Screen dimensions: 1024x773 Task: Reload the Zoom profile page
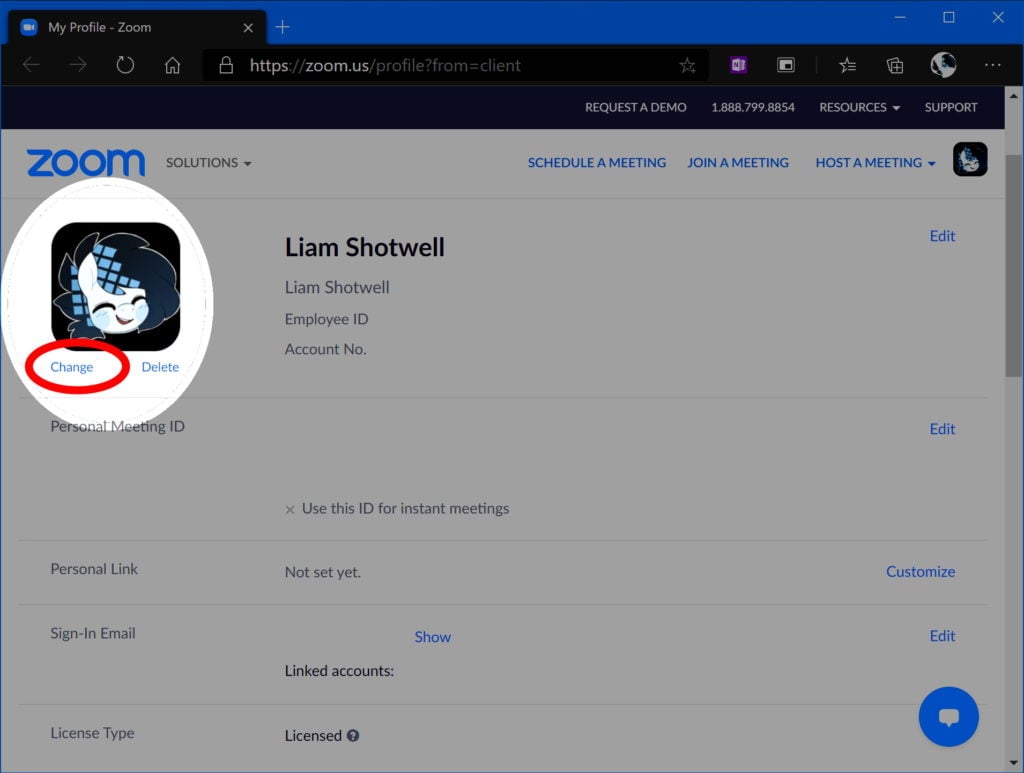pyautogui.click(x=125, y=65)
